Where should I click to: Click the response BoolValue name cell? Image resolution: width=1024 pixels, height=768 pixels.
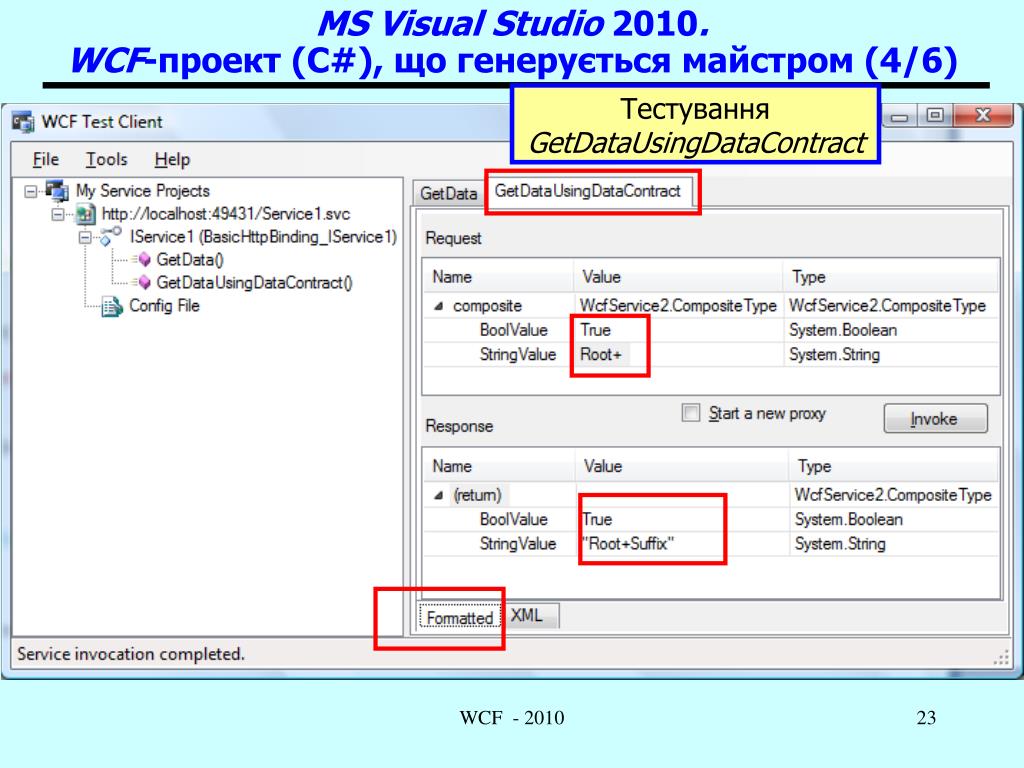coord(513,519)
